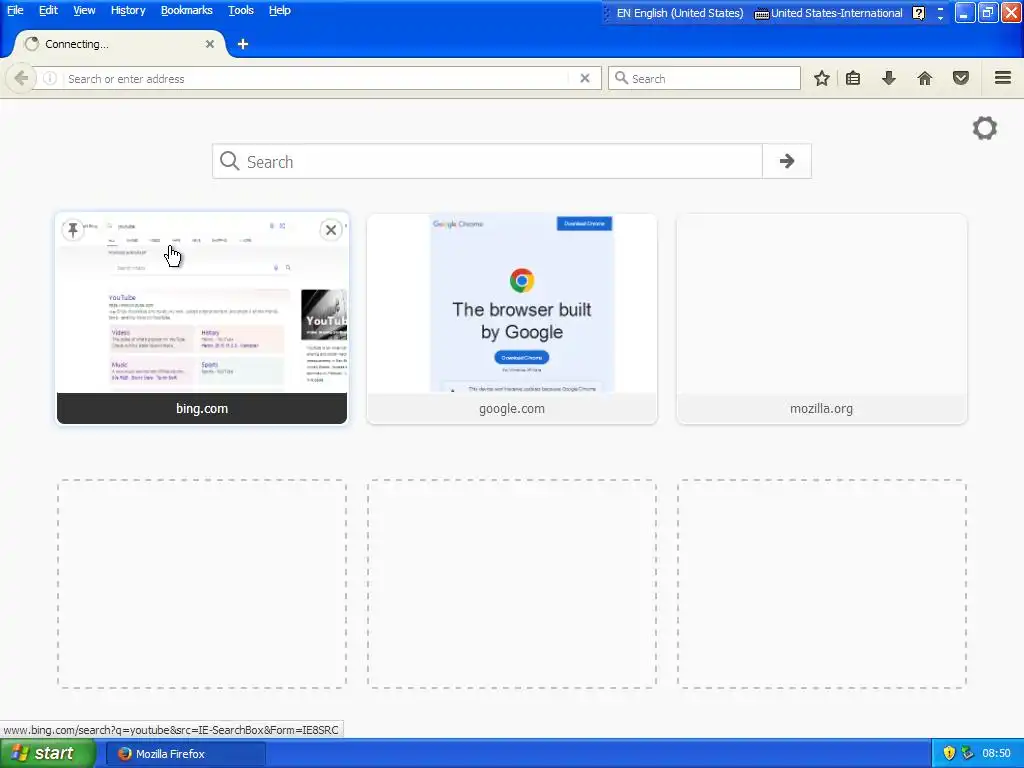Go to the Home page icon
Screen dimensions: 1024x768
pos(925,78)
